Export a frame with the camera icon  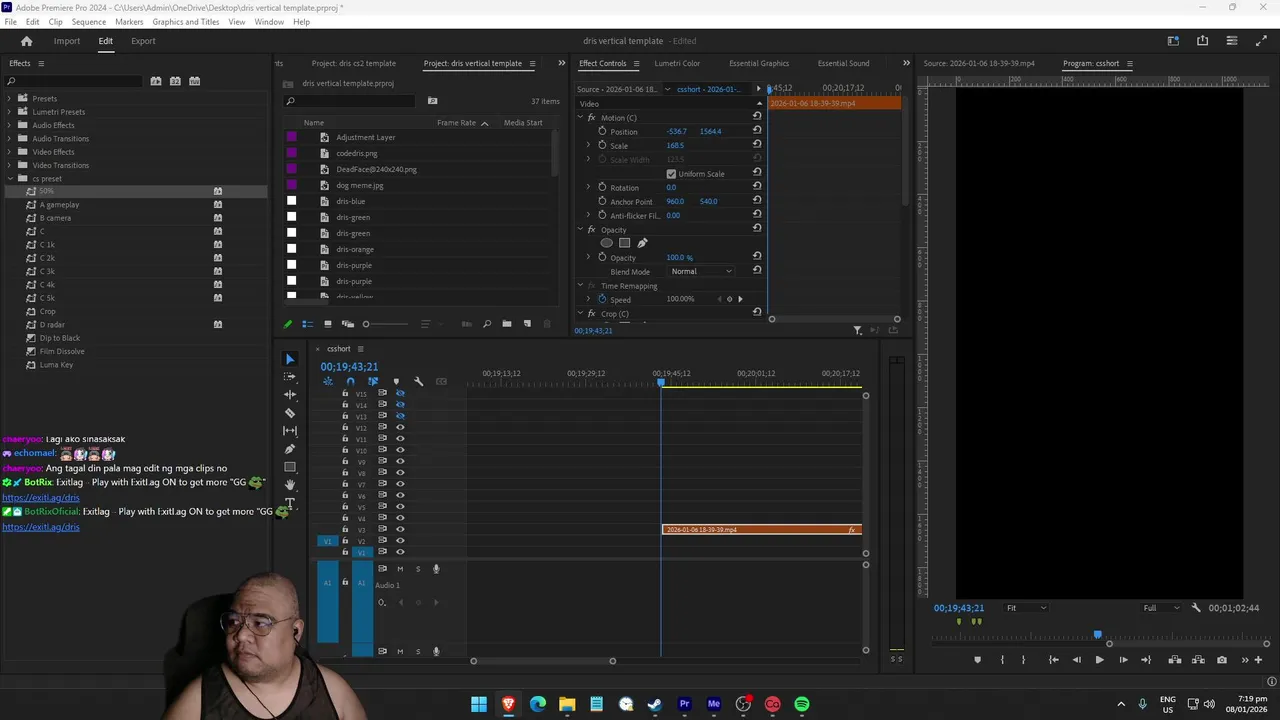[x=1222, y=660]
